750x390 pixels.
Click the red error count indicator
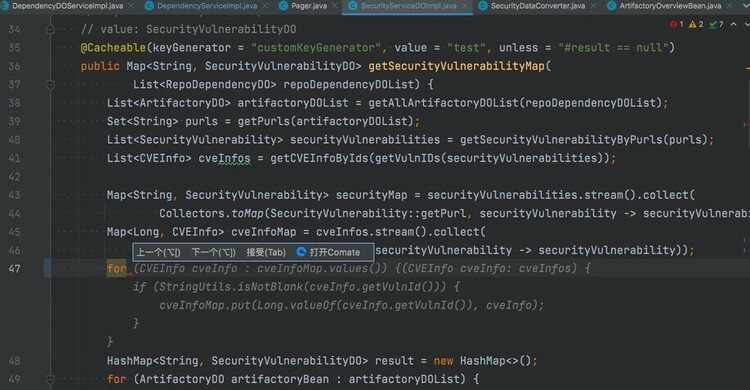pyautogui.click(x=677, y=24)
